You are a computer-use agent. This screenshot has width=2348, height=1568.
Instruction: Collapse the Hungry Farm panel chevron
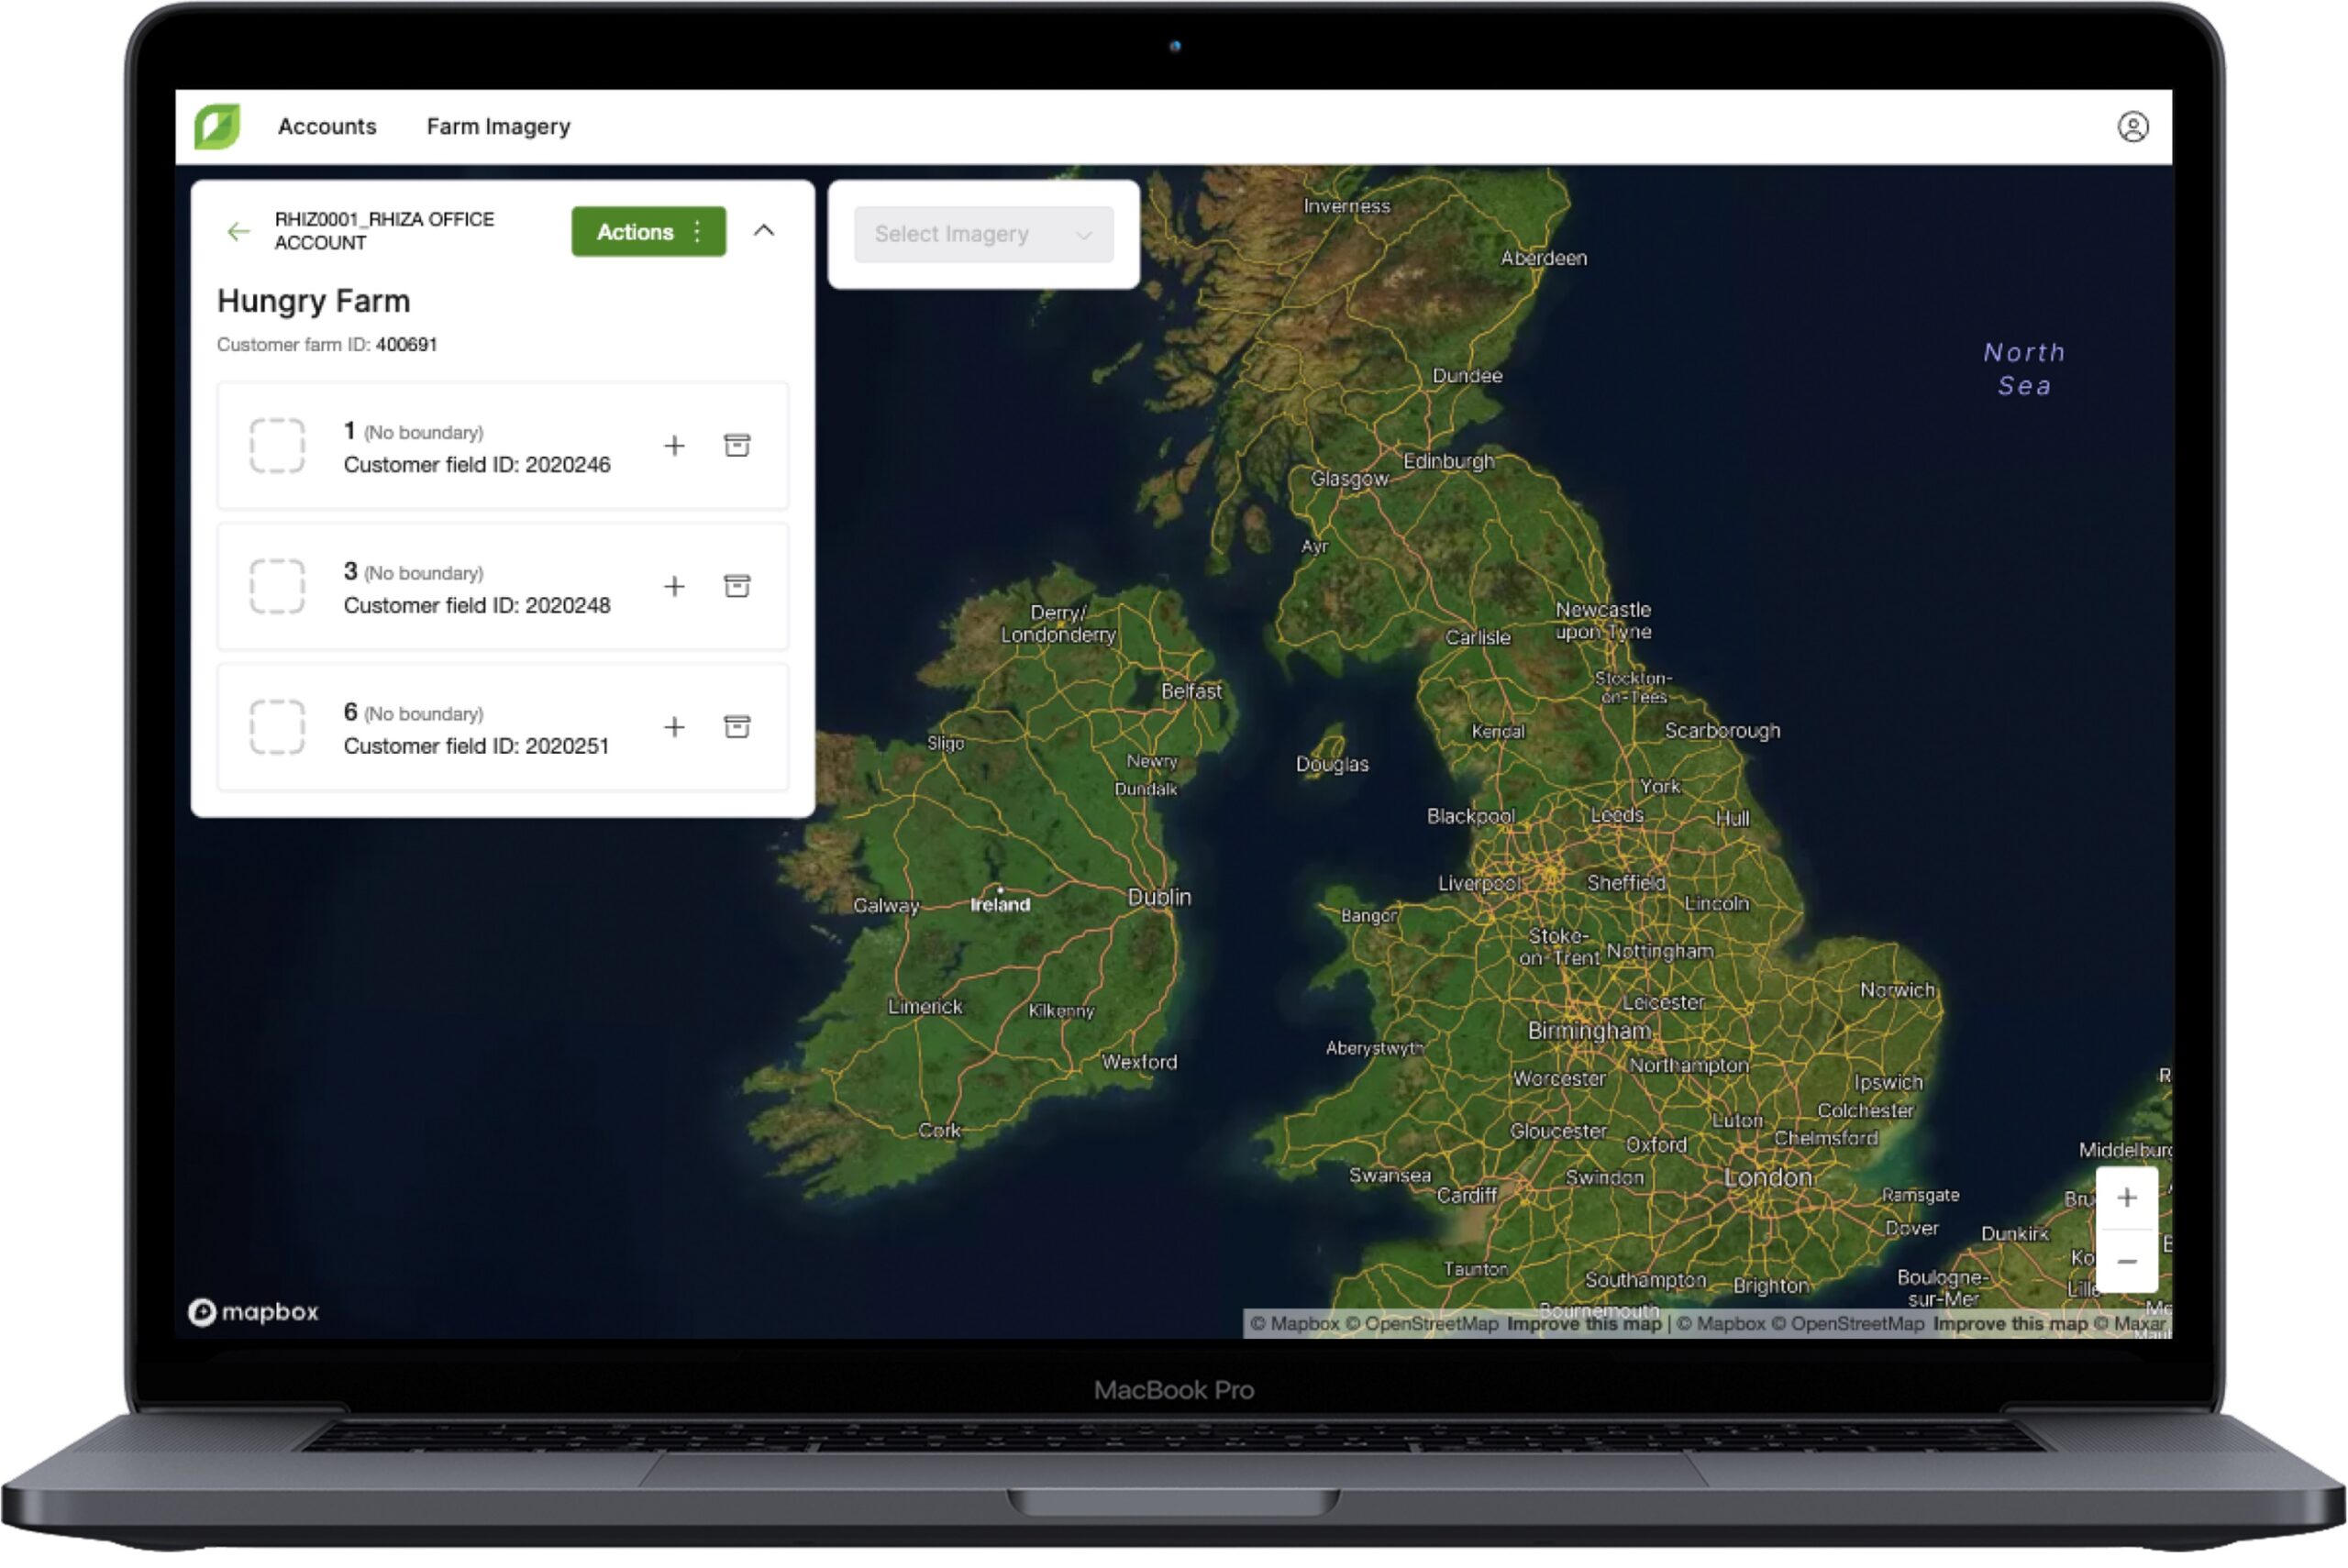(x=764, y=231)
